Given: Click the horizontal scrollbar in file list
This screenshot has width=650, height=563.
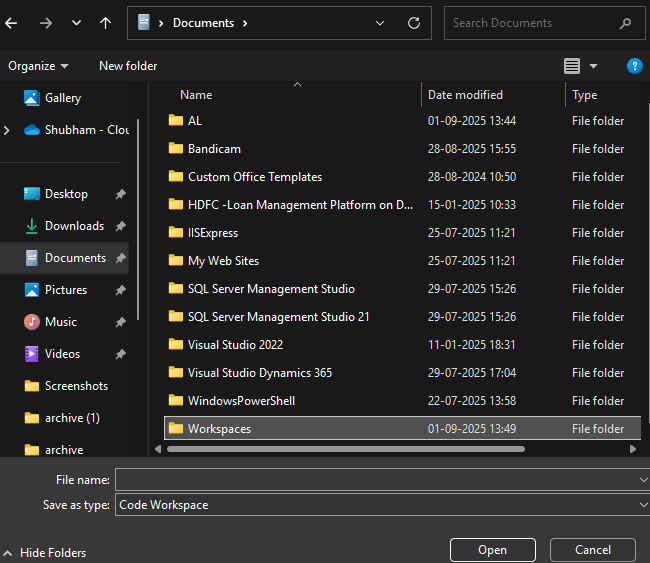Looking at the screenshot, I should 345,449.
